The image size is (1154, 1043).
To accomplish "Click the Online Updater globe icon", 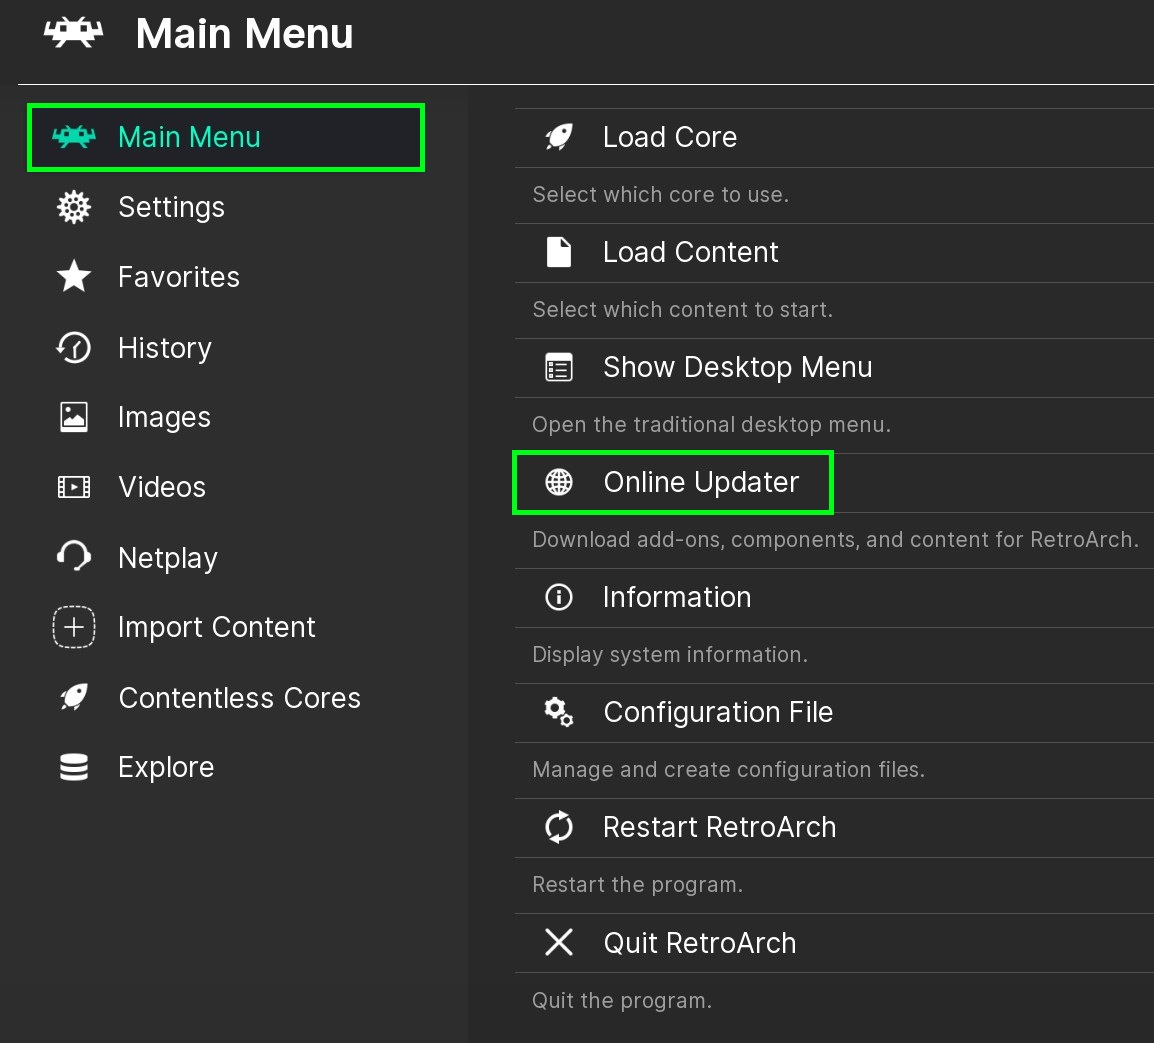I will tap(559, 482).
